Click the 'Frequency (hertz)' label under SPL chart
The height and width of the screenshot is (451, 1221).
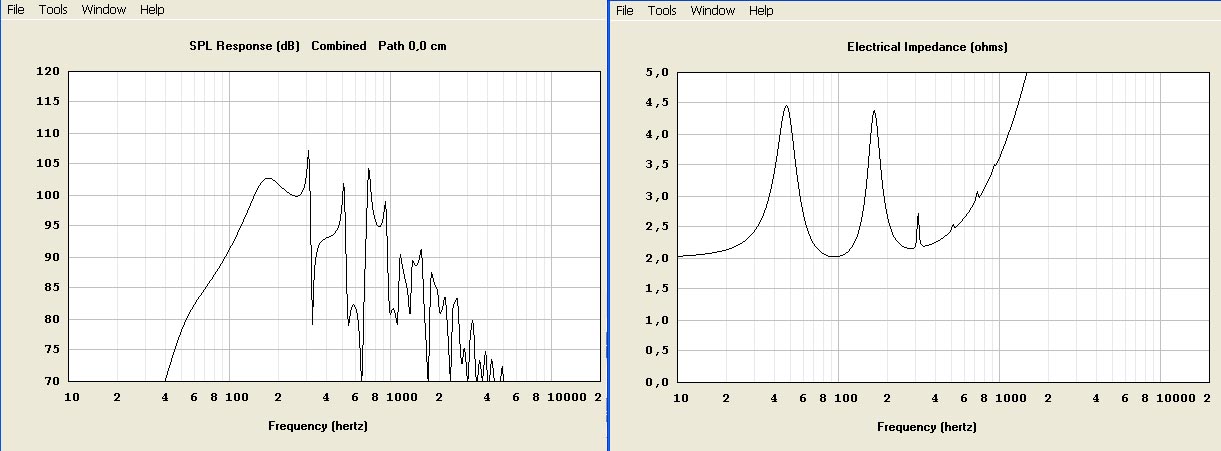coord(318,426)
